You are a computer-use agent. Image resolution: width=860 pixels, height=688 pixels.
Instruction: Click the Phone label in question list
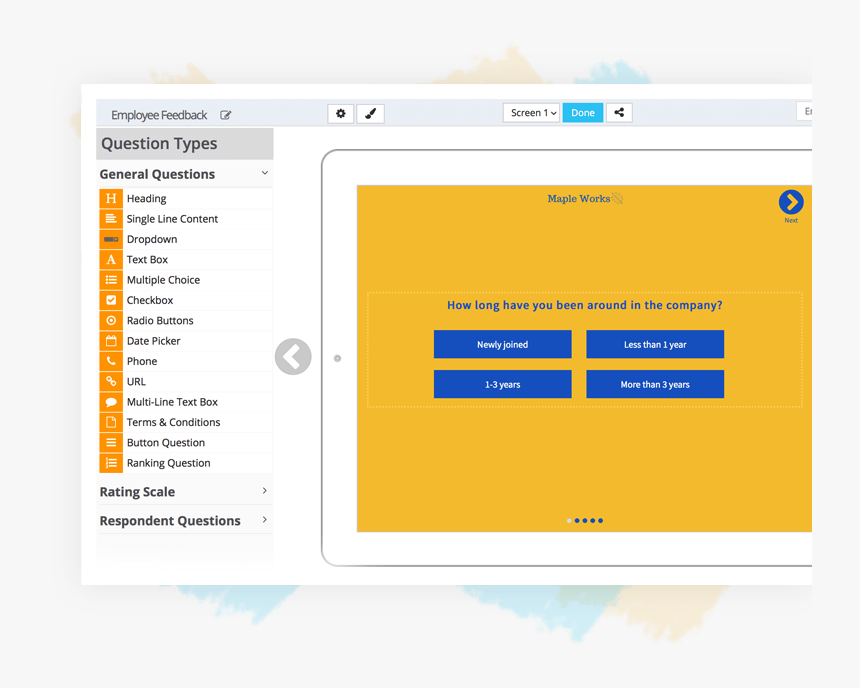[142, 361]
